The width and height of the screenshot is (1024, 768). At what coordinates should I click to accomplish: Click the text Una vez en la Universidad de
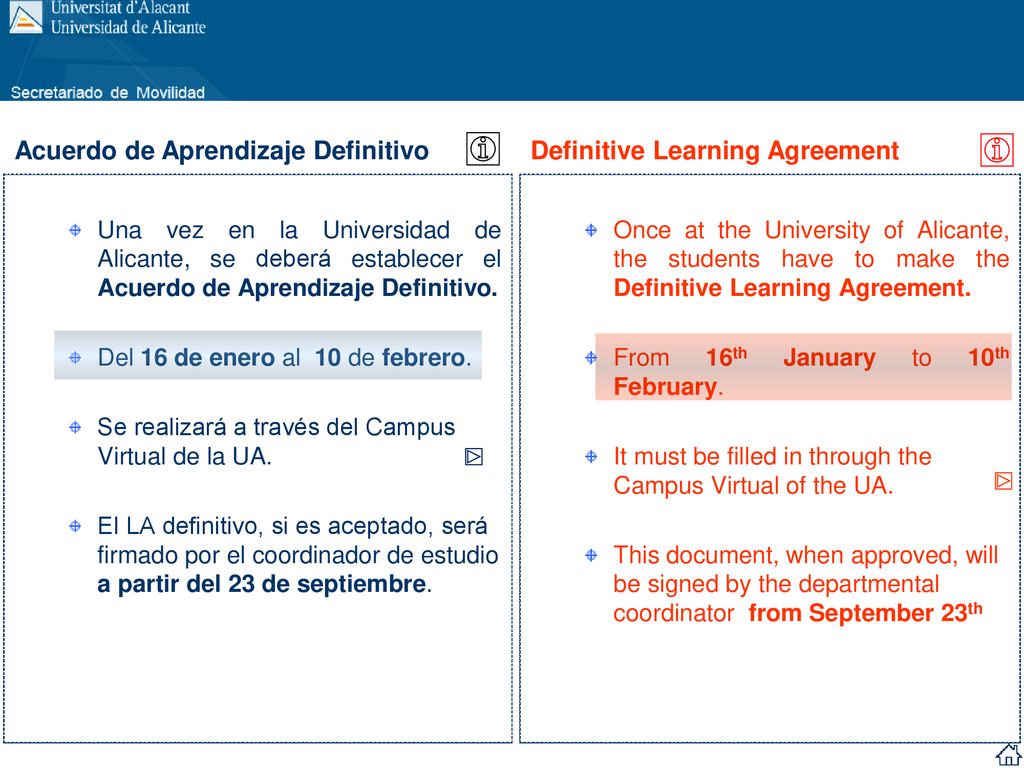pos(299,231)
